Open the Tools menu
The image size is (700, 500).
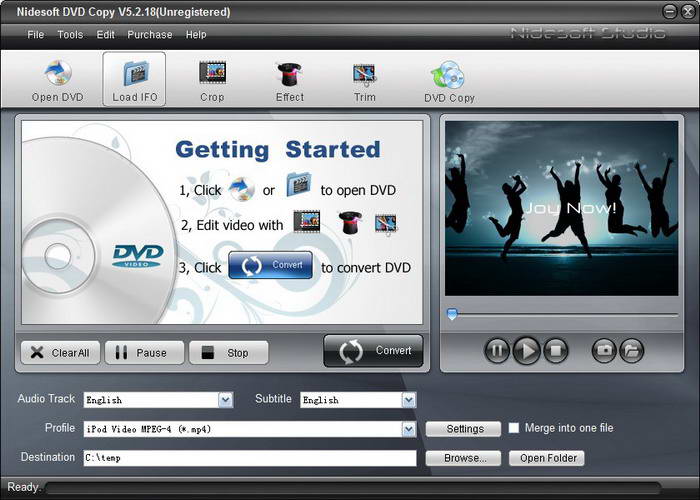pos(70,34)
